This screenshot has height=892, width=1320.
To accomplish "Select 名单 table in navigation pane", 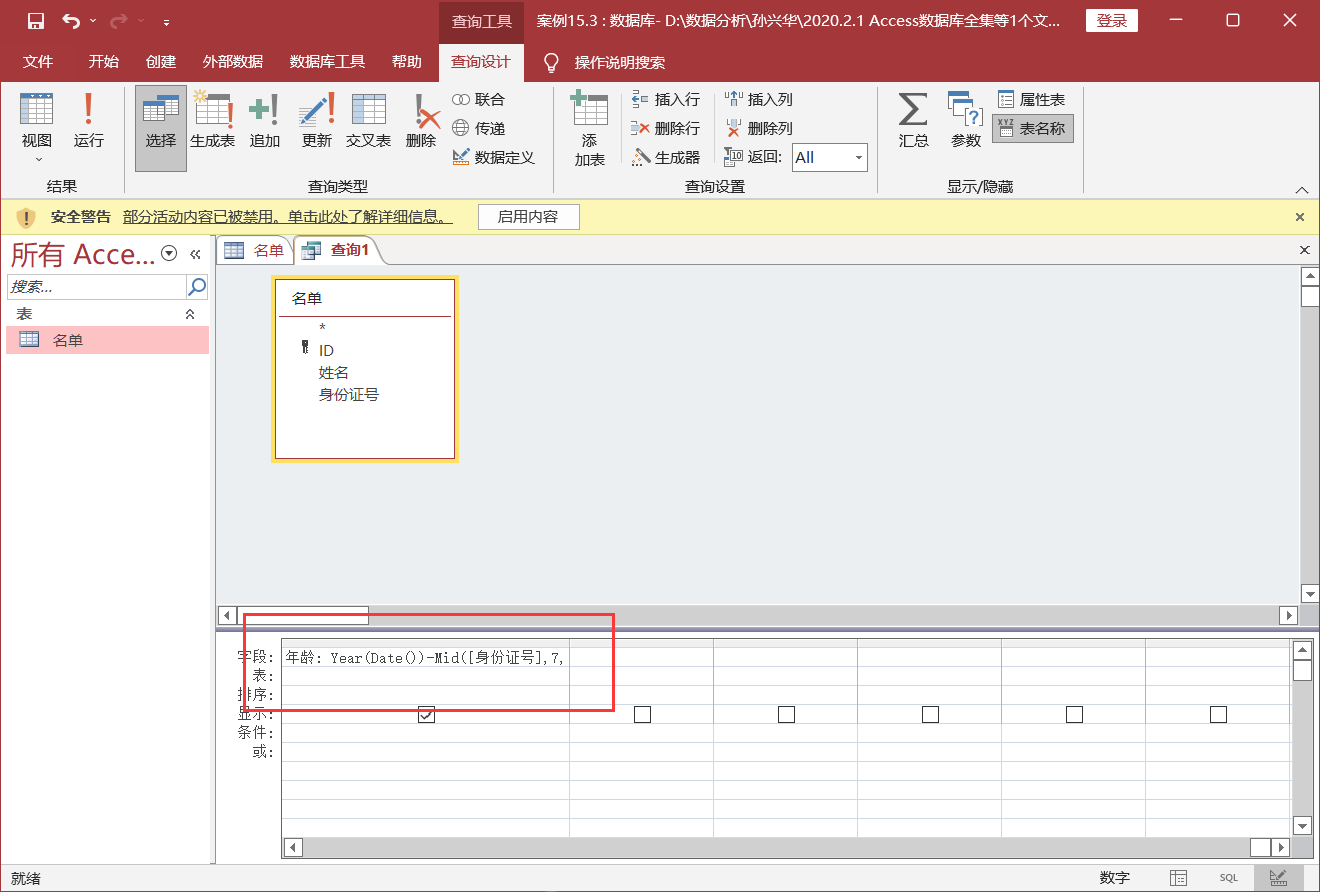I will coord(108,340).
